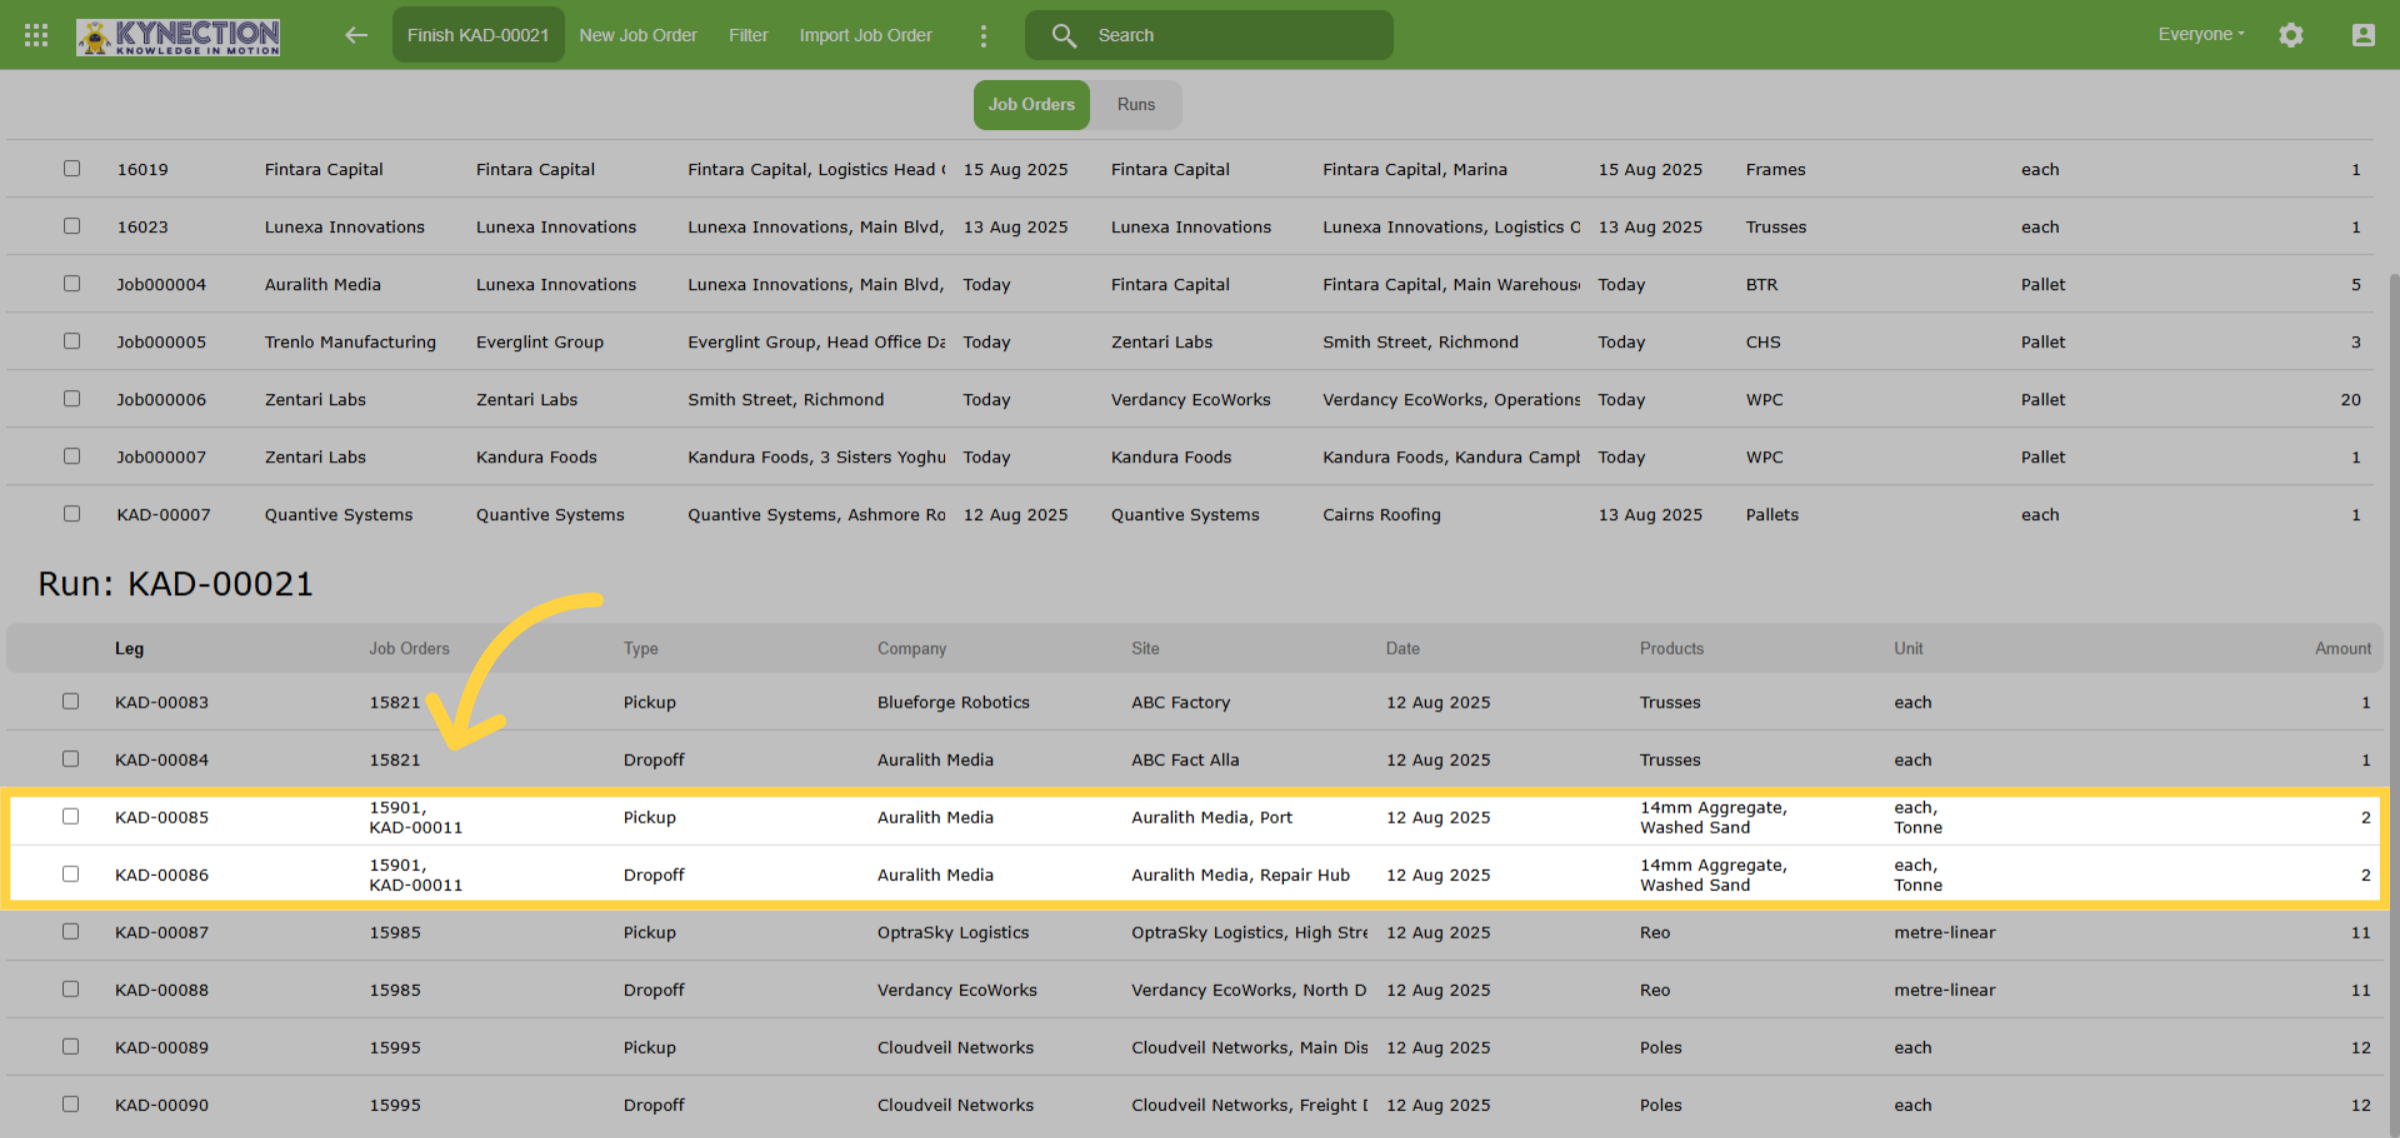Click Import Job Order
Viewport: 2400px width, 1138px height.
pyautogui.click(x=865, y=35)
